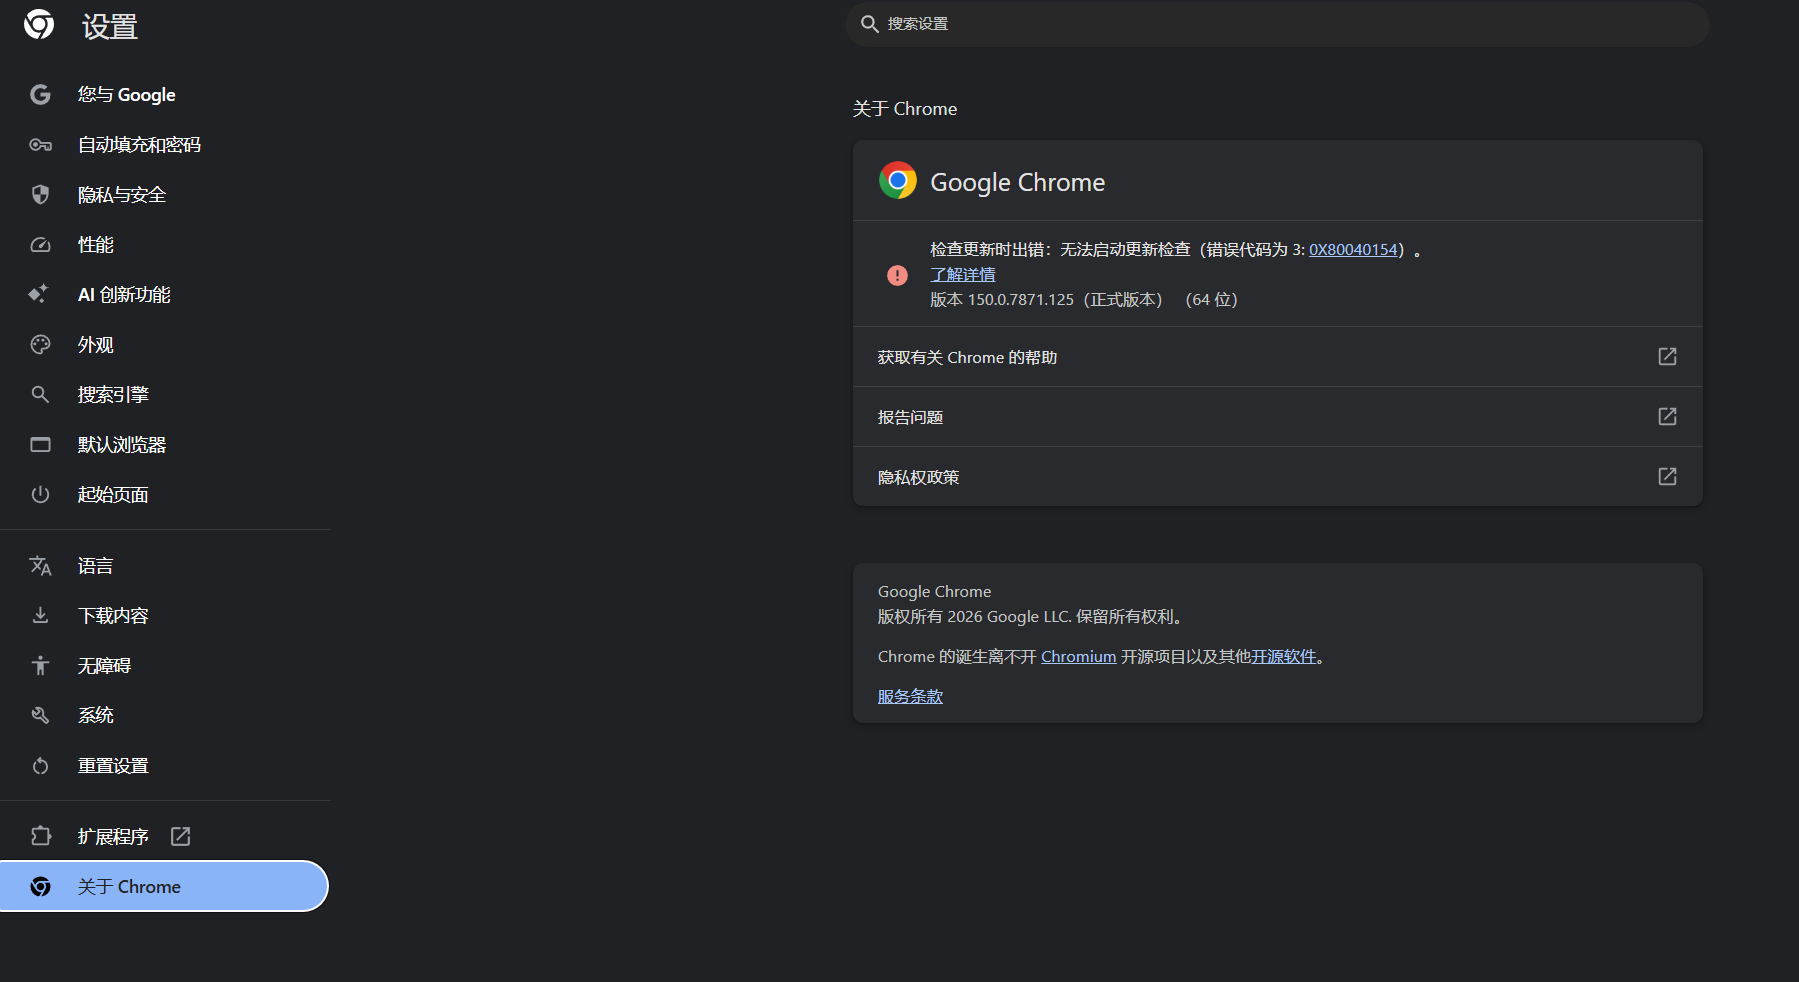The image size is (1799, 982).
Task: Open the 开源软件 link
Action: [x=1284, y=657]
